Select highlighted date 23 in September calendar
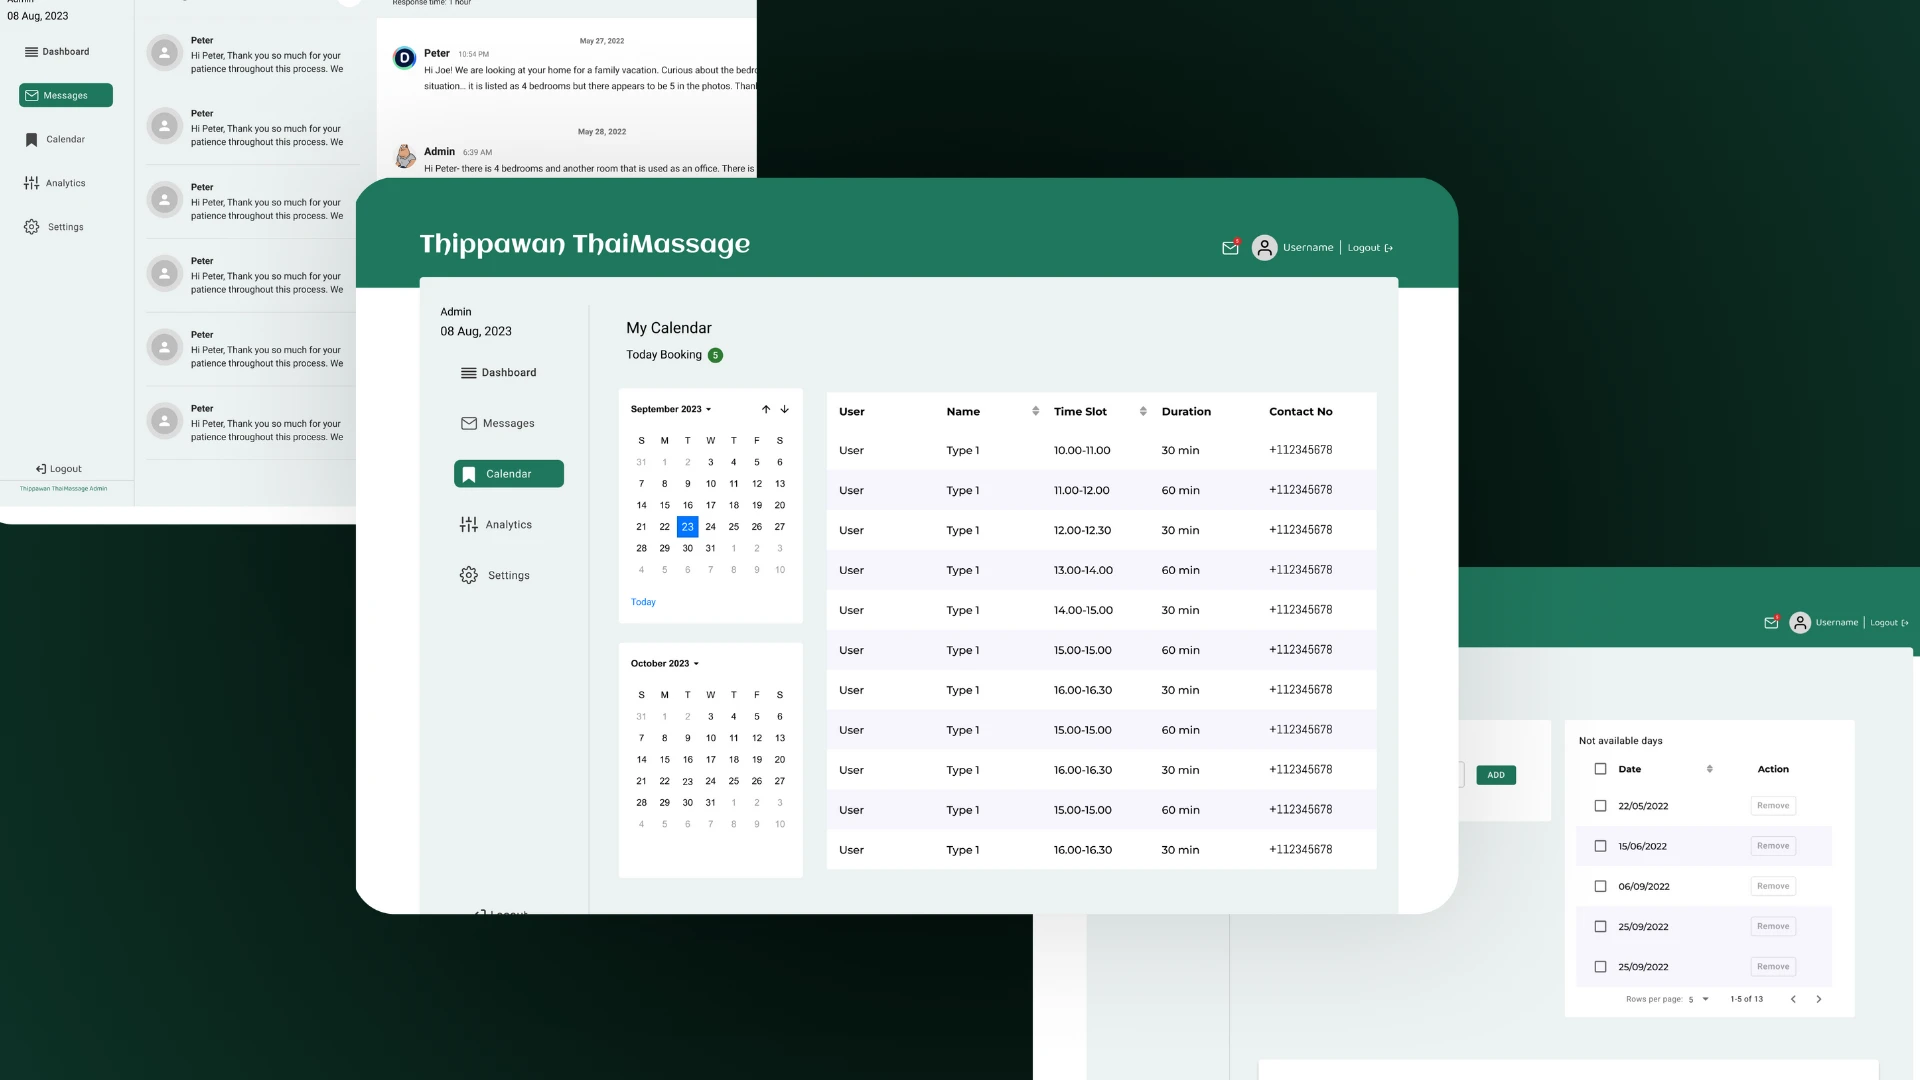This screenshot has width=1920, height=1080. tap(687, 527)
